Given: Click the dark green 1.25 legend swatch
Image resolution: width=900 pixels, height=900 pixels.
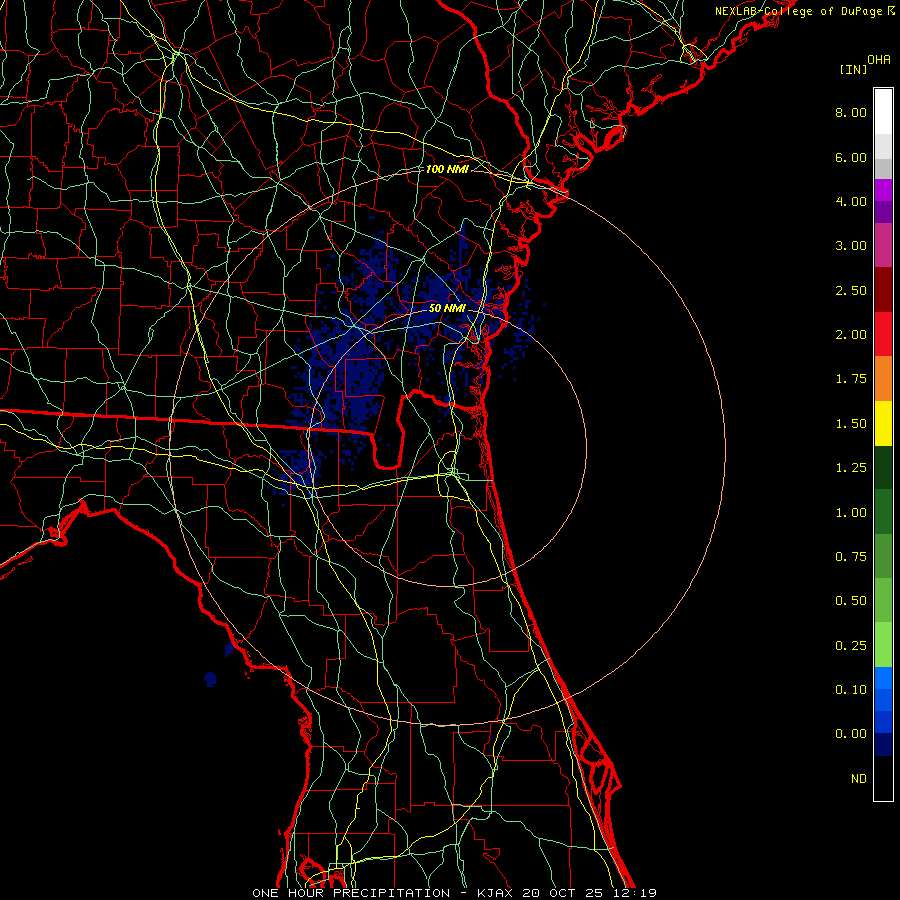Looking at the screenshot, I should [883, 467].
